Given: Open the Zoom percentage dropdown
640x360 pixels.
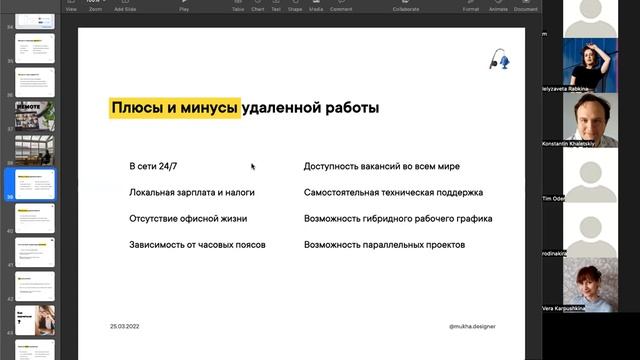Looking at the screenshot, I should point(95,5).
